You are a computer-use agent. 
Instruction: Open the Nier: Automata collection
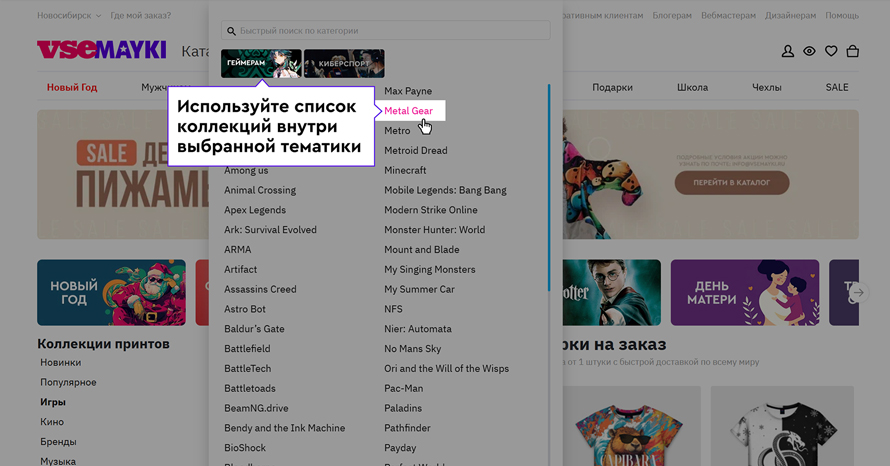coord(418,329)
